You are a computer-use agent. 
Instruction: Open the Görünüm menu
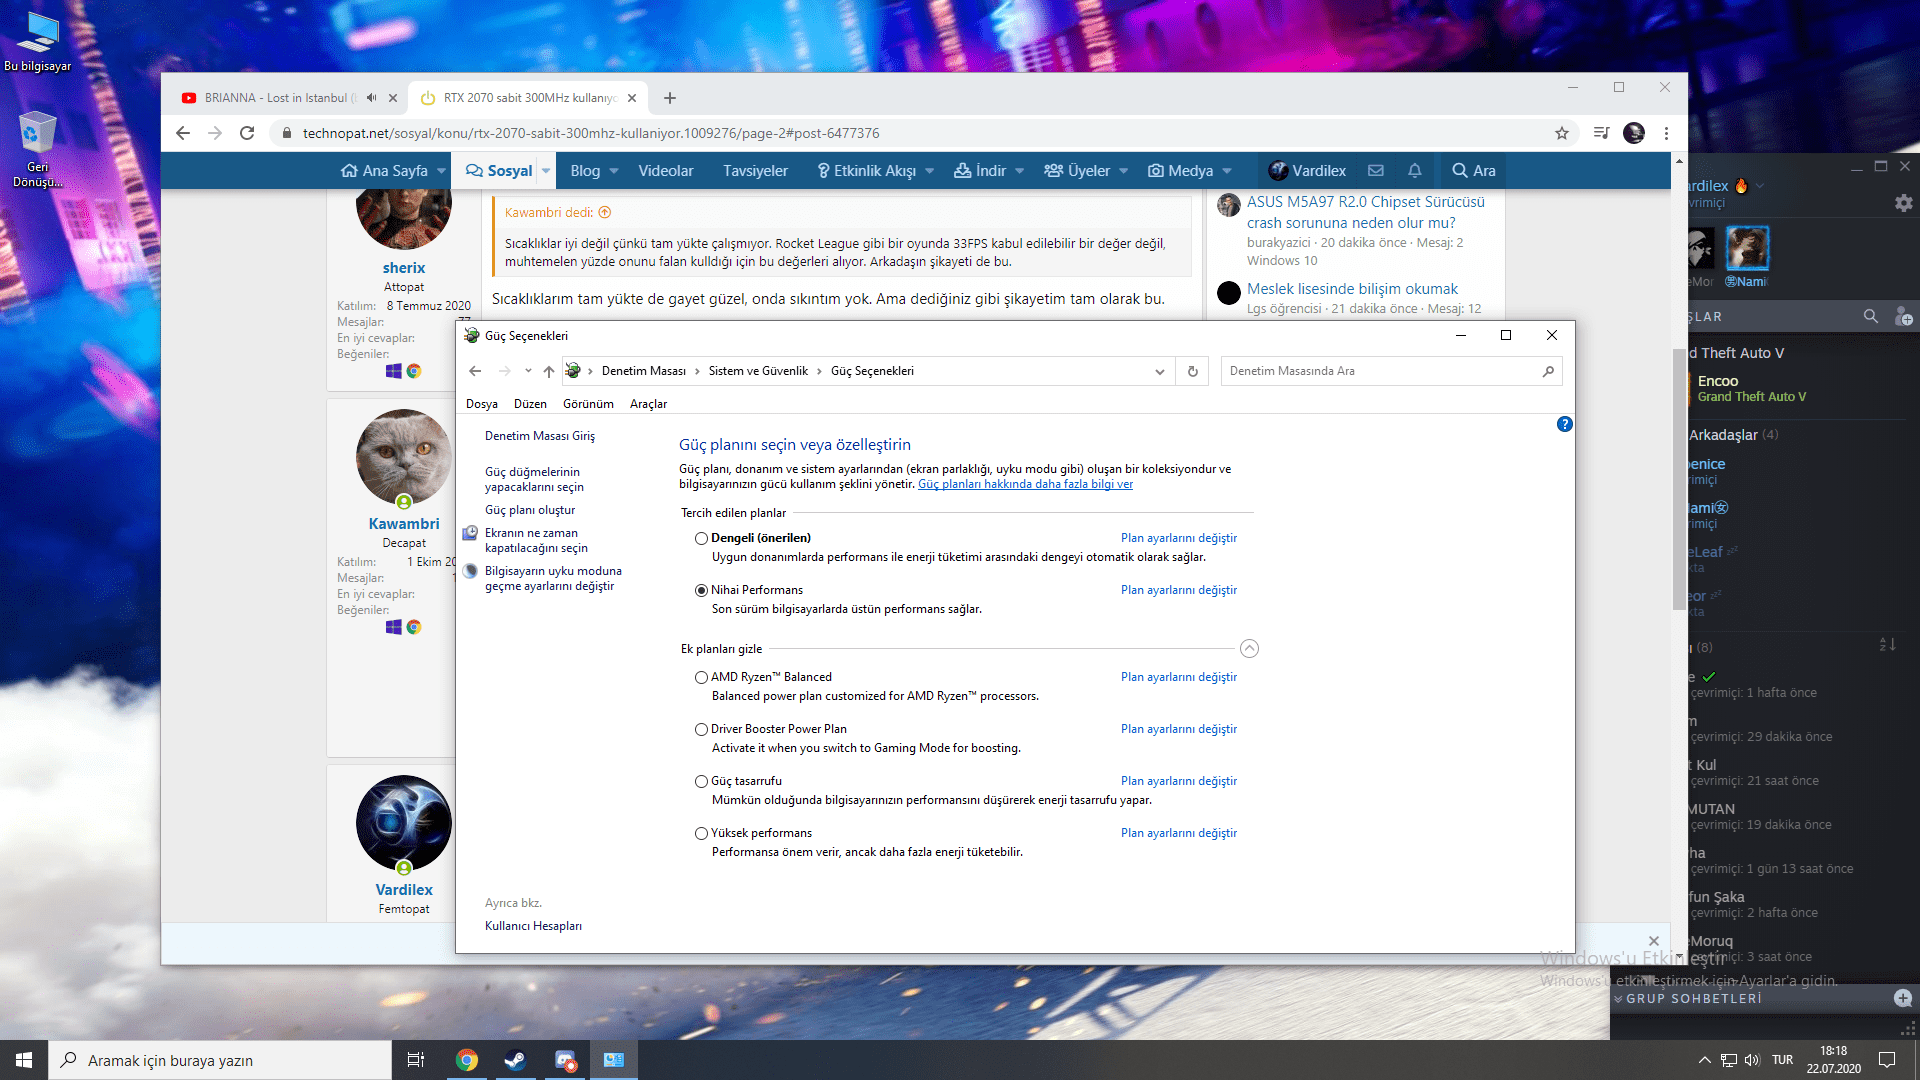588,404
